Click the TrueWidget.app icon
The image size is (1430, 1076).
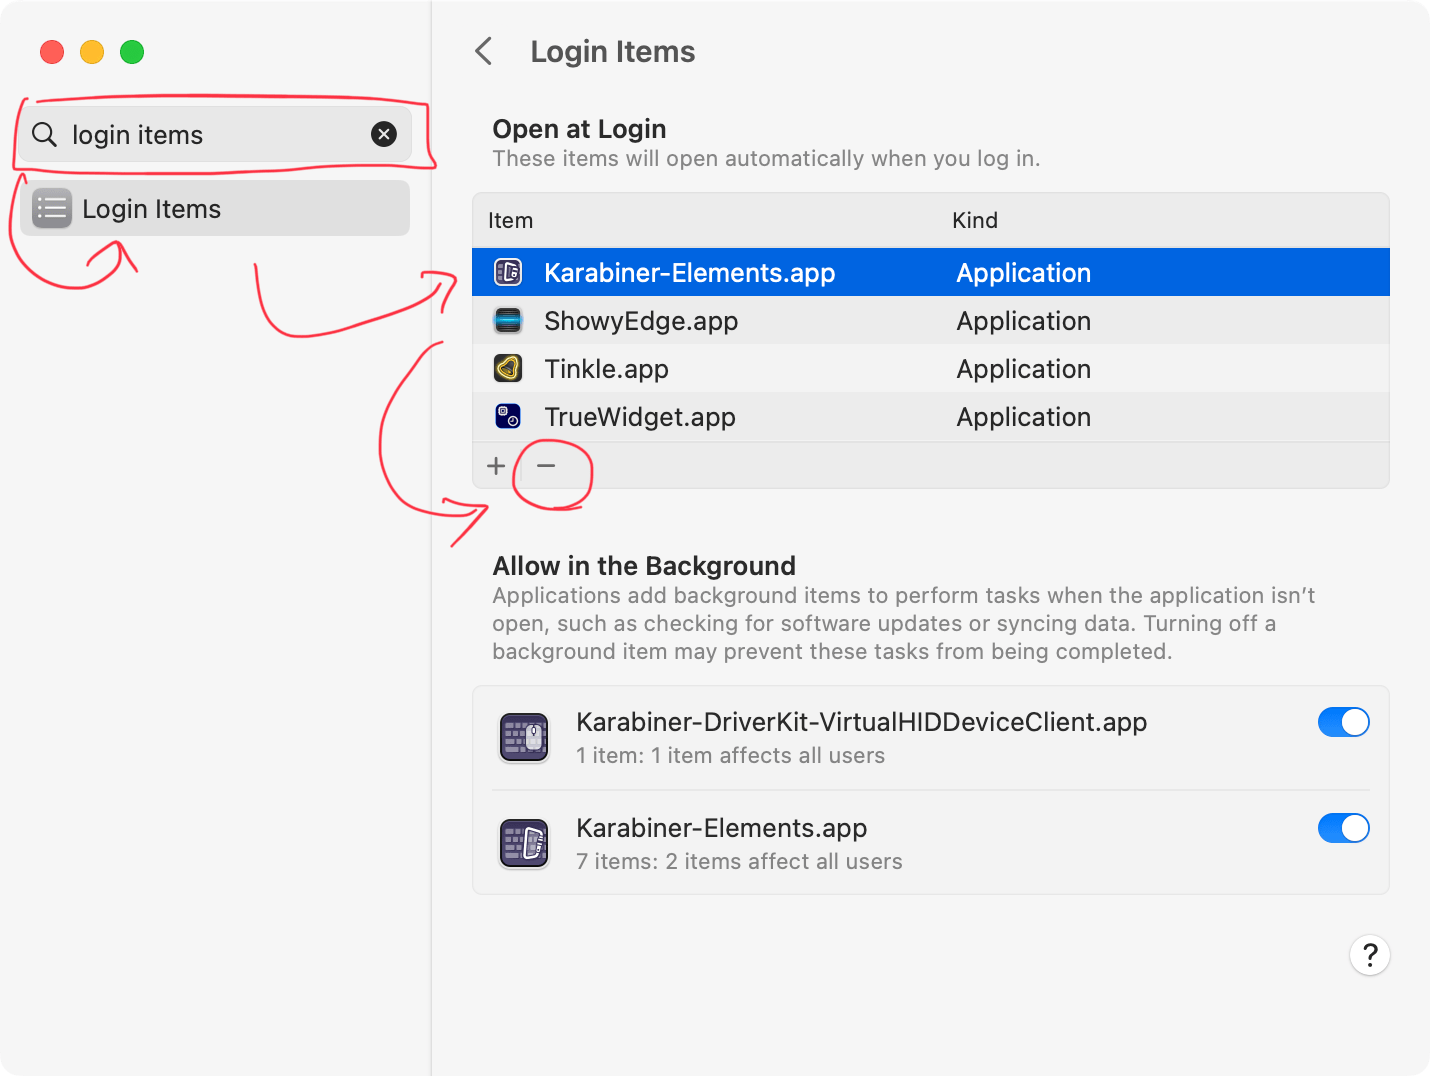point(508,416)
